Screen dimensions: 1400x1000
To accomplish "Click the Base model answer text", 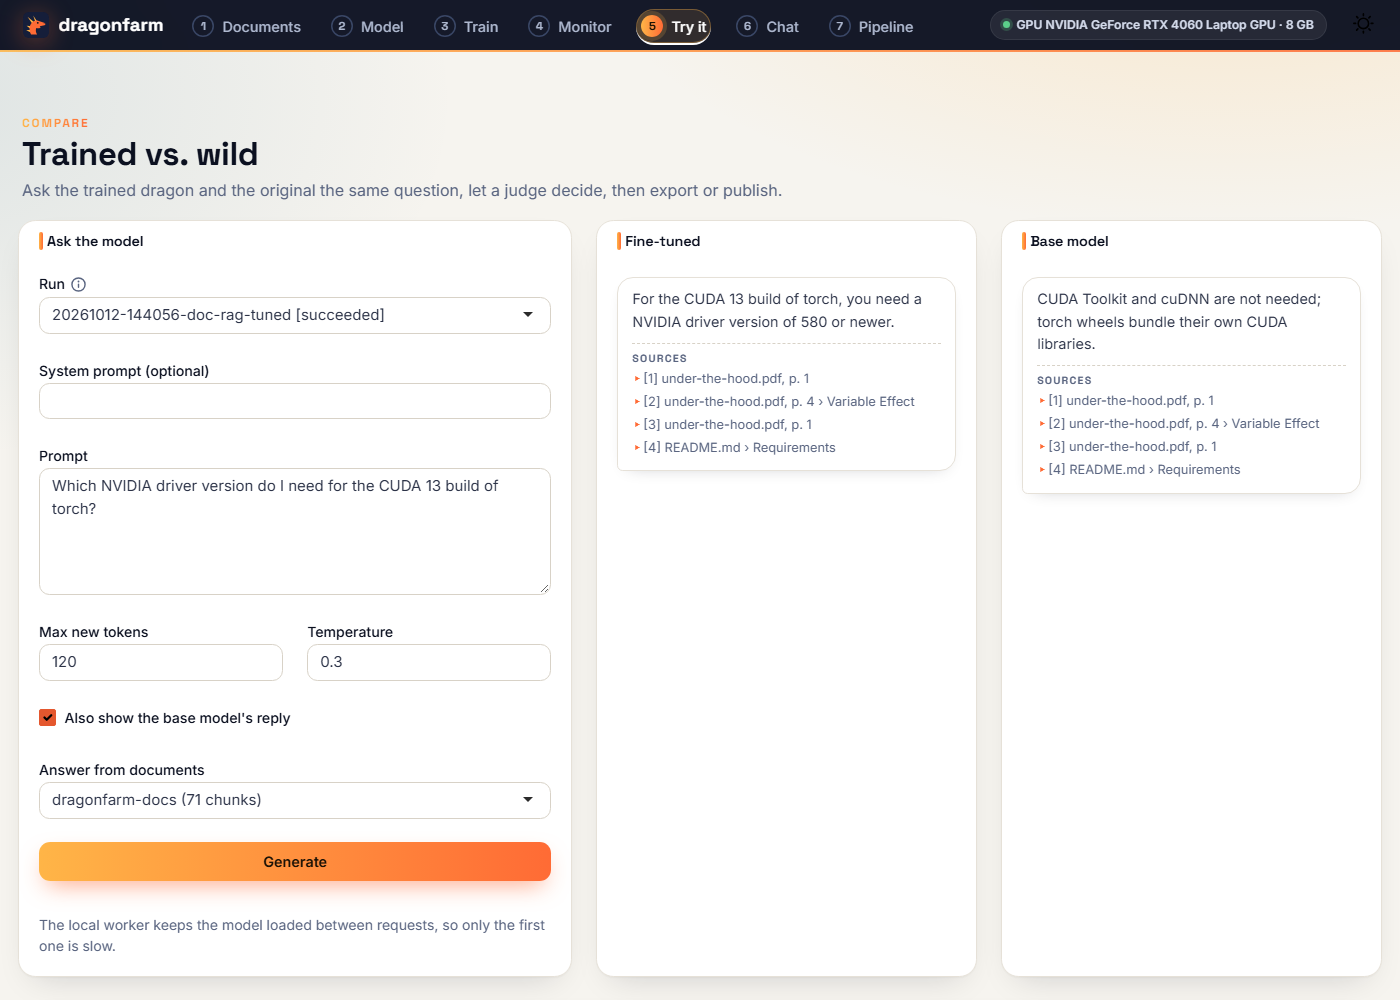I will (1179, 322).
